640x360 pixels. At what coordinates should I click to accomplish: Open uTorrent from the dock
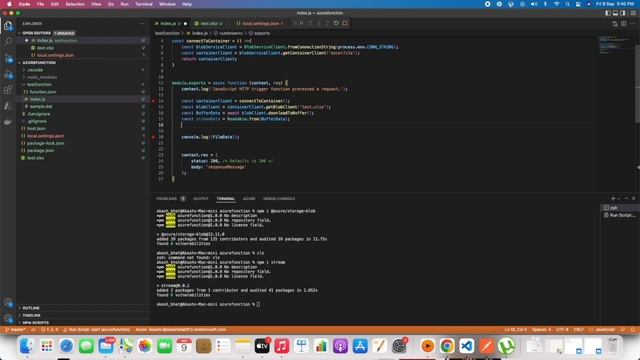506,346
